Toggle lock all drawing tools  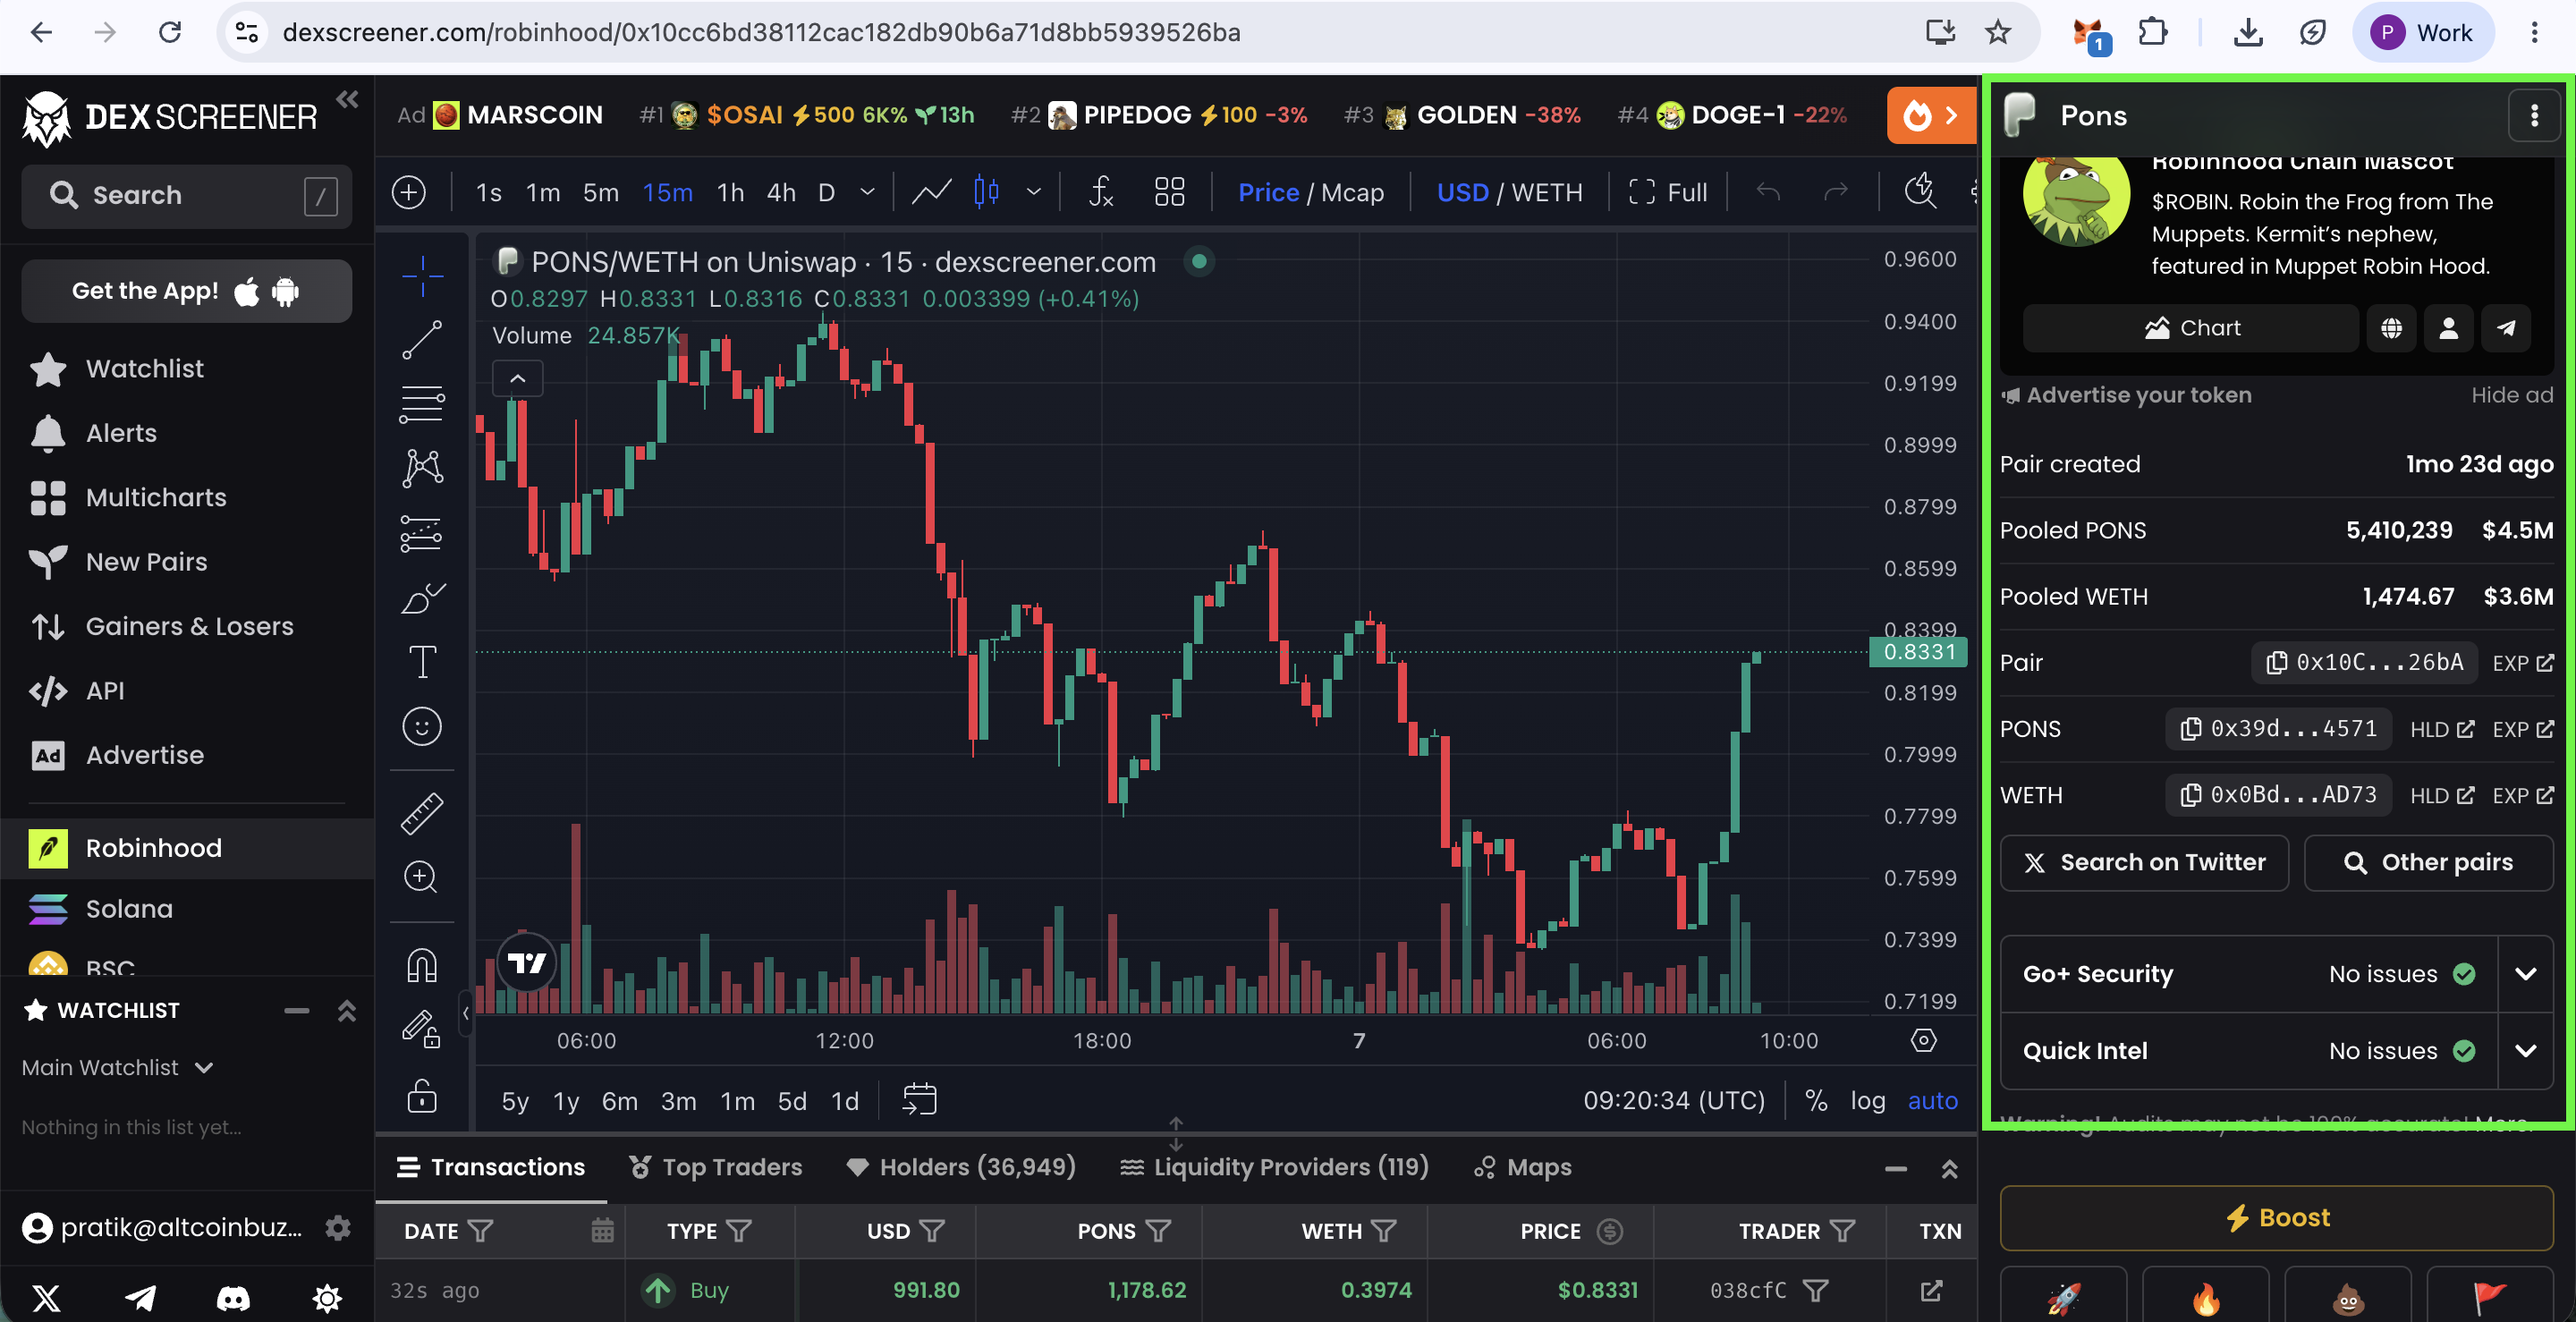pyautogui.click(x=422, y=1096)
